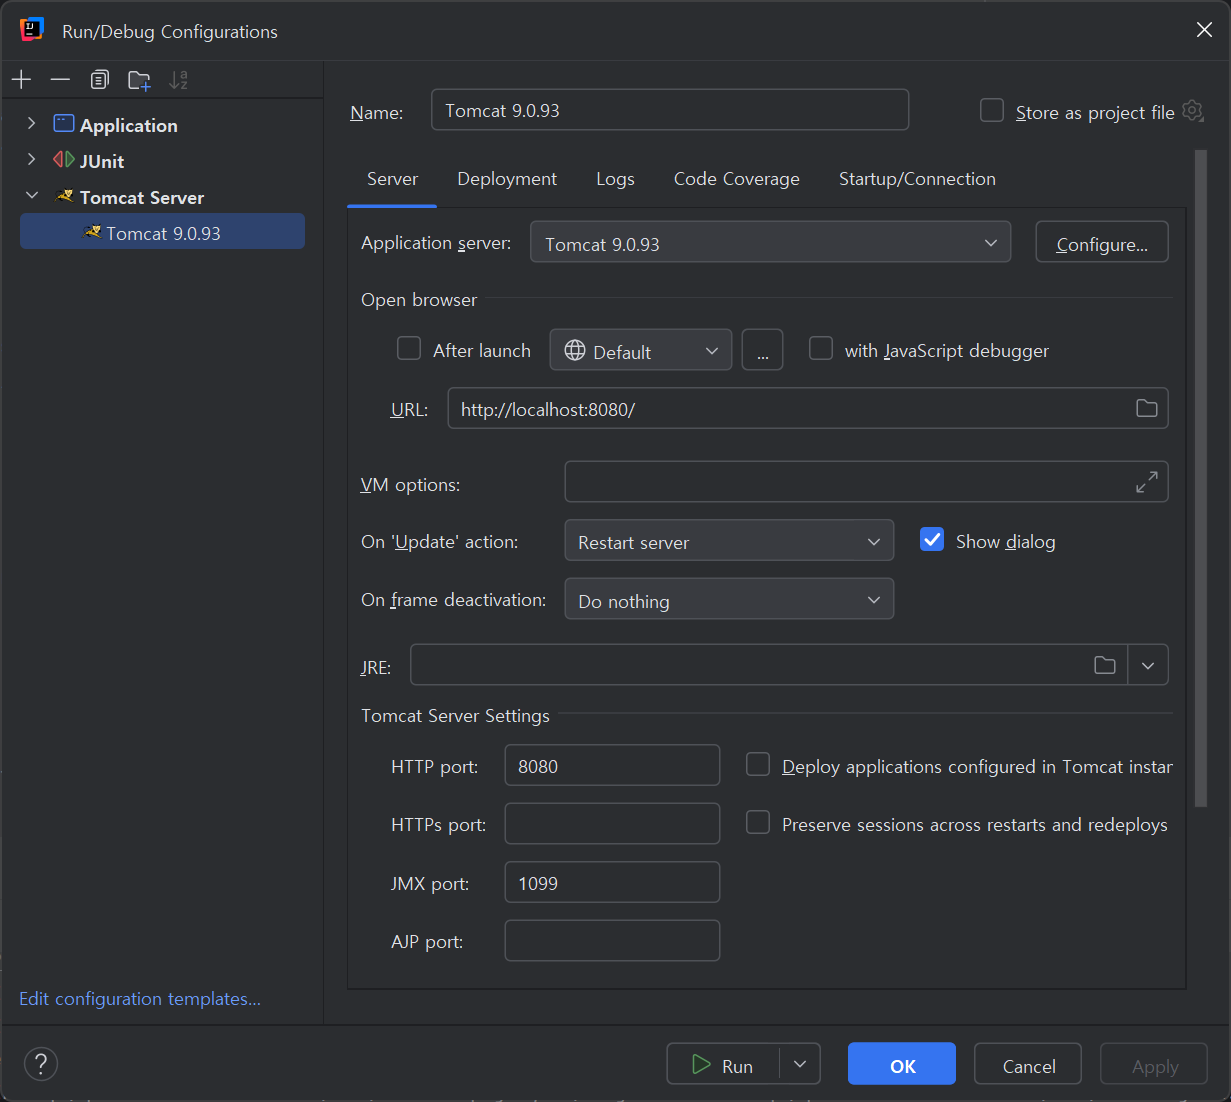Expand the Application tree node
The width and height of the screenshot is (1231, 1102).
32,123
